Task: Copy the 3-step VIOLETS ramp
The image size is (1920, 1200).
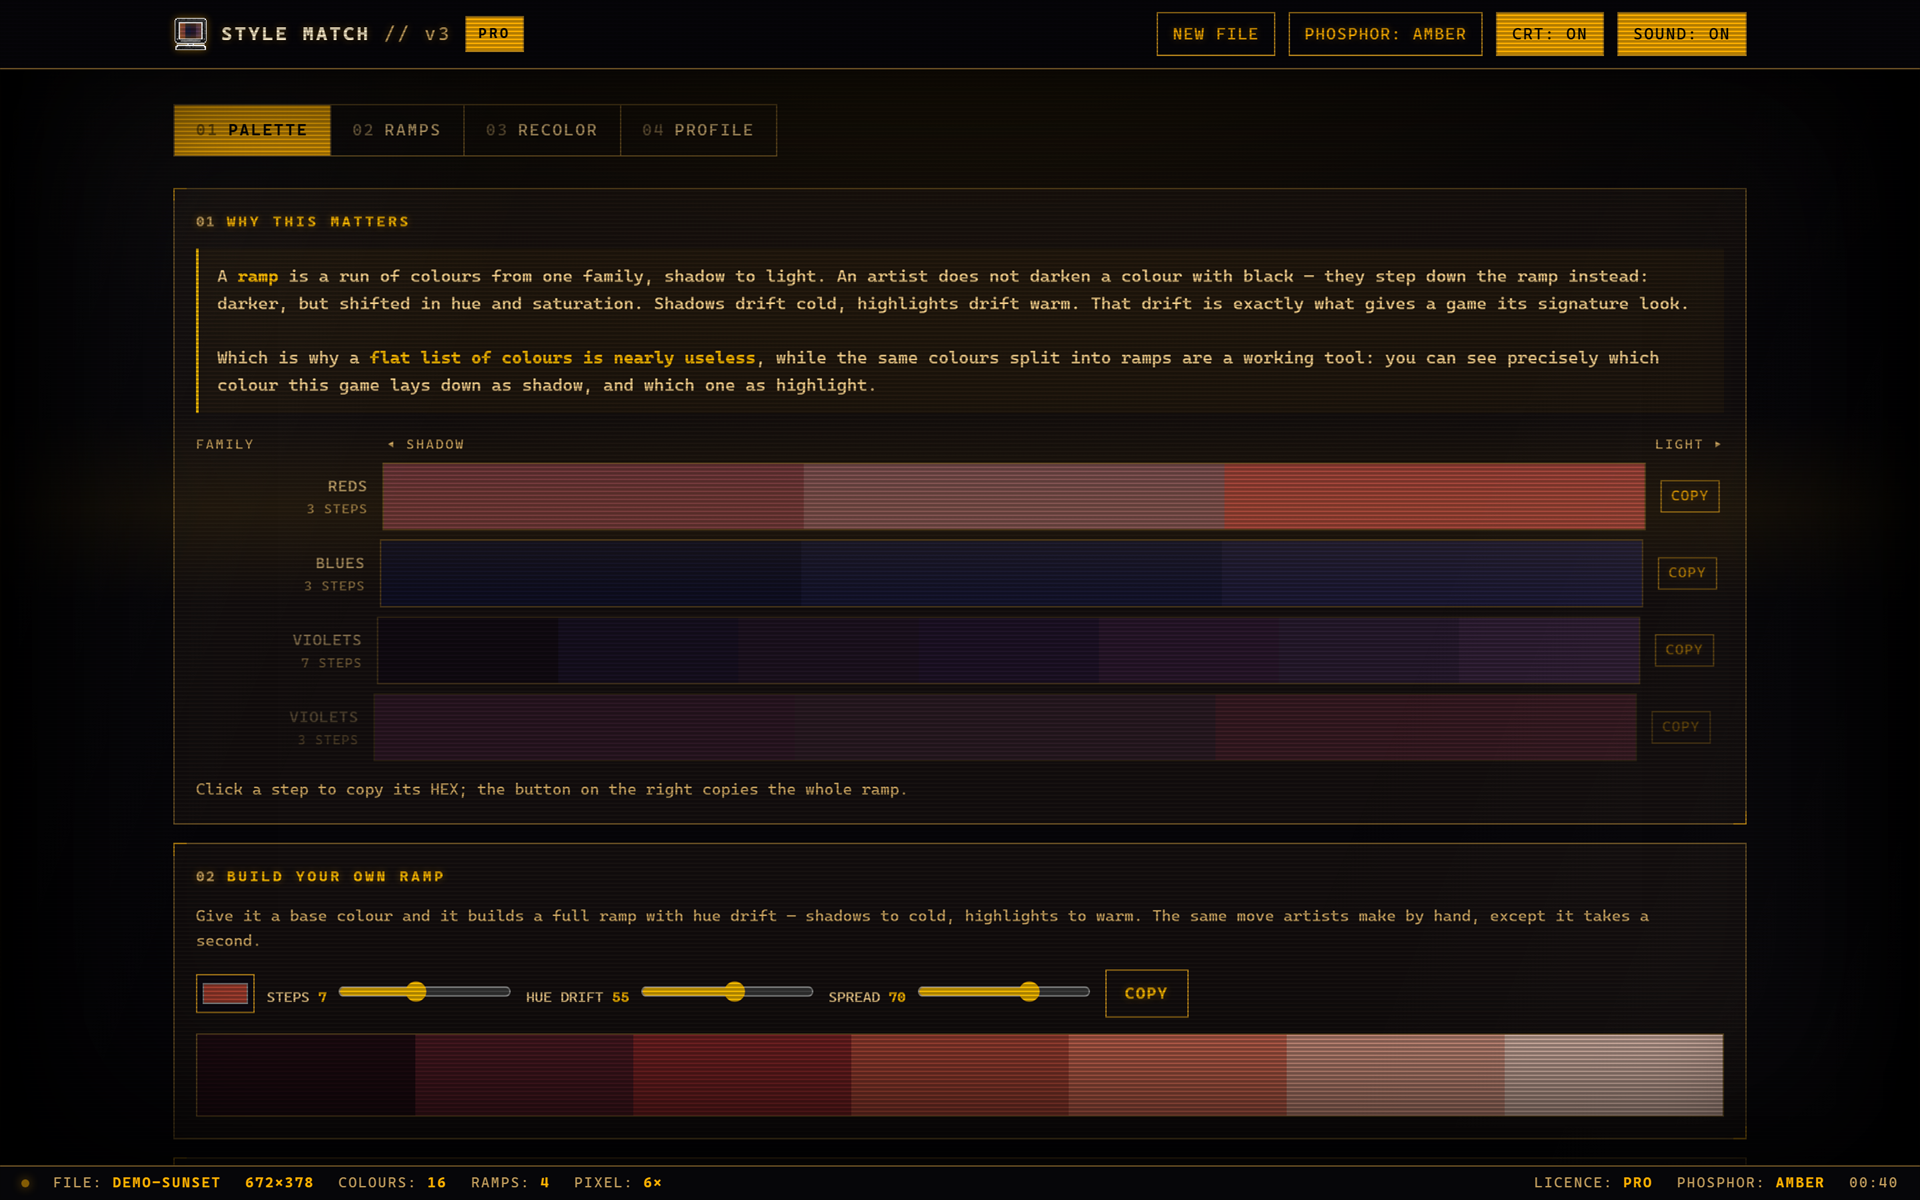Action: 1680,727
